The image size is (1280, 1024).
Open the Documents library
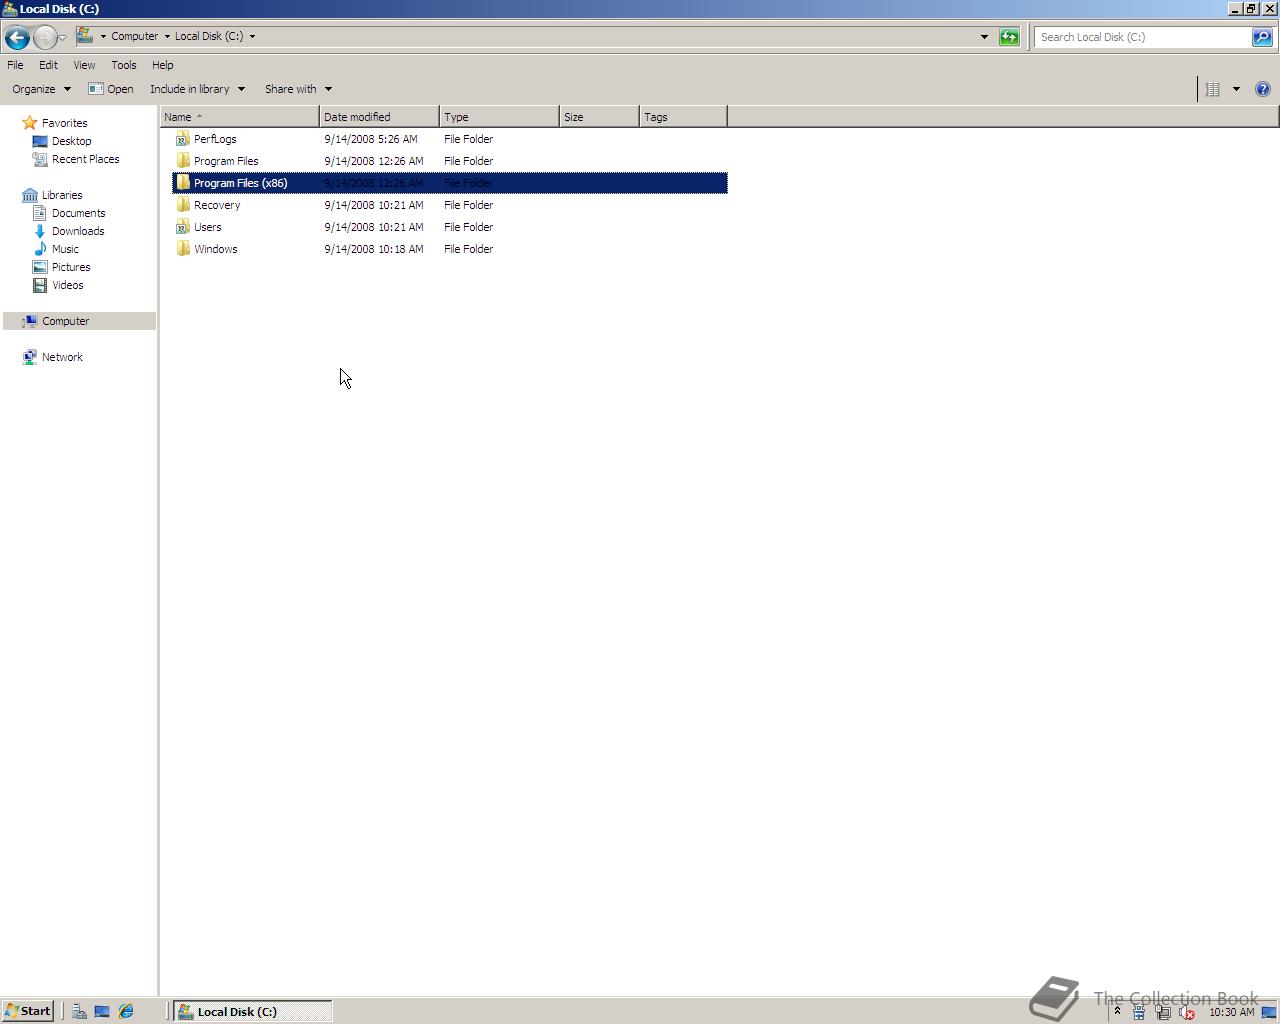tap(78, 213)
